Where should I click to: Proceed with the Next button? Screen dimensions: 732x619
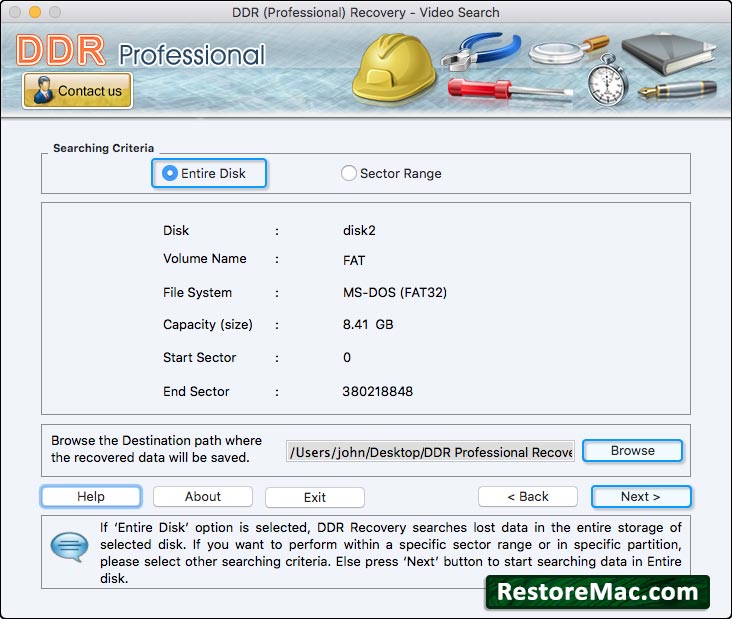click(x=640, y=496)
